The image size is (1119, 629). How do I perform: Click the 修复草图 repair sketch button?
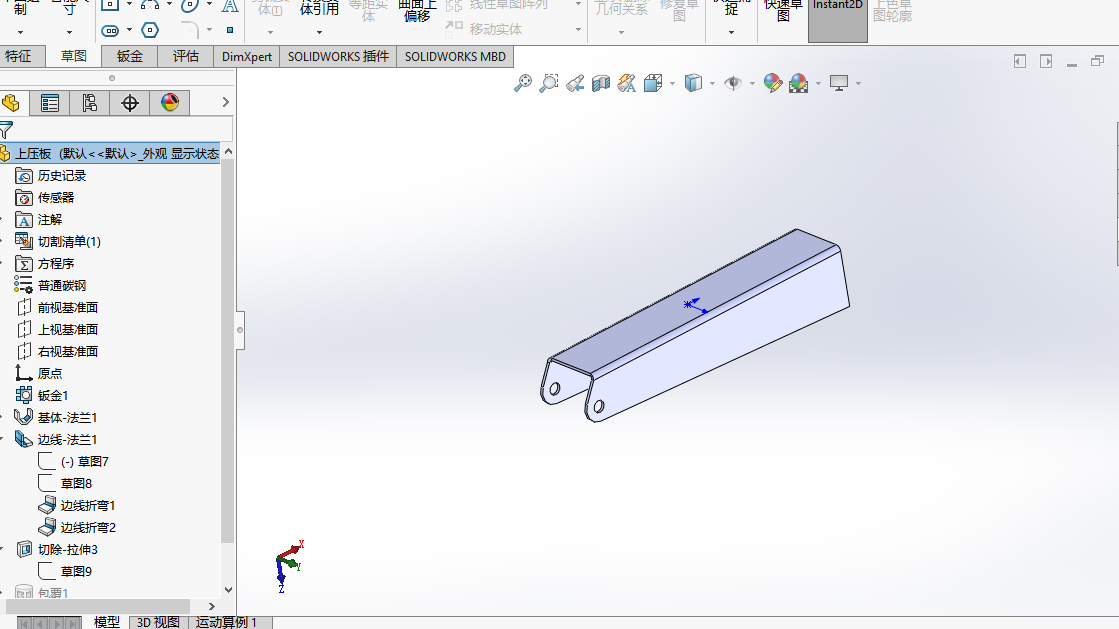tap(679, 11)
